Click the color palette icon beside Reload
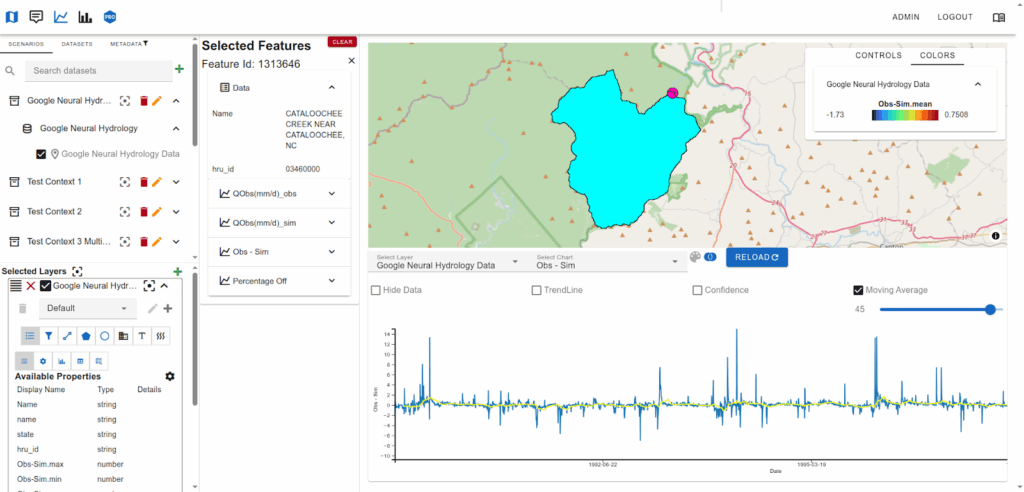 695,257
